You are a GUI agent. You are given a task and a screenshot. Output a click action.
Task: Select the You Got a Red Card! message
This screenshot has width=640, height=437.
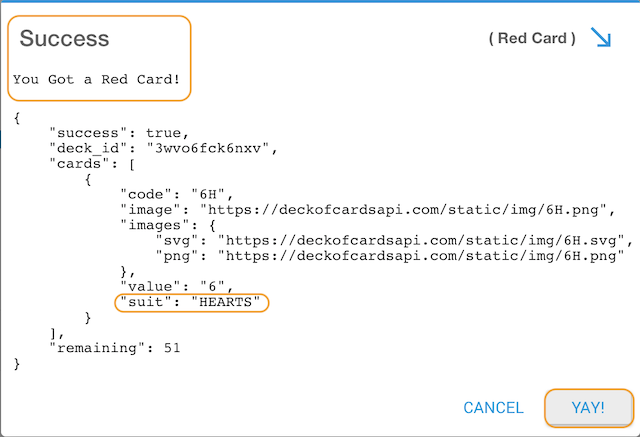coord(96,79)
